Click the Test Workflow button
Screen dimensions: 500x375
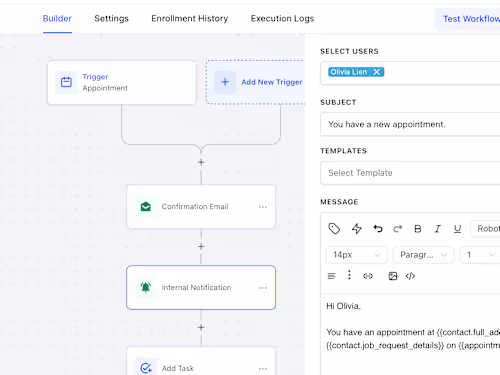(x=471, y=19)
